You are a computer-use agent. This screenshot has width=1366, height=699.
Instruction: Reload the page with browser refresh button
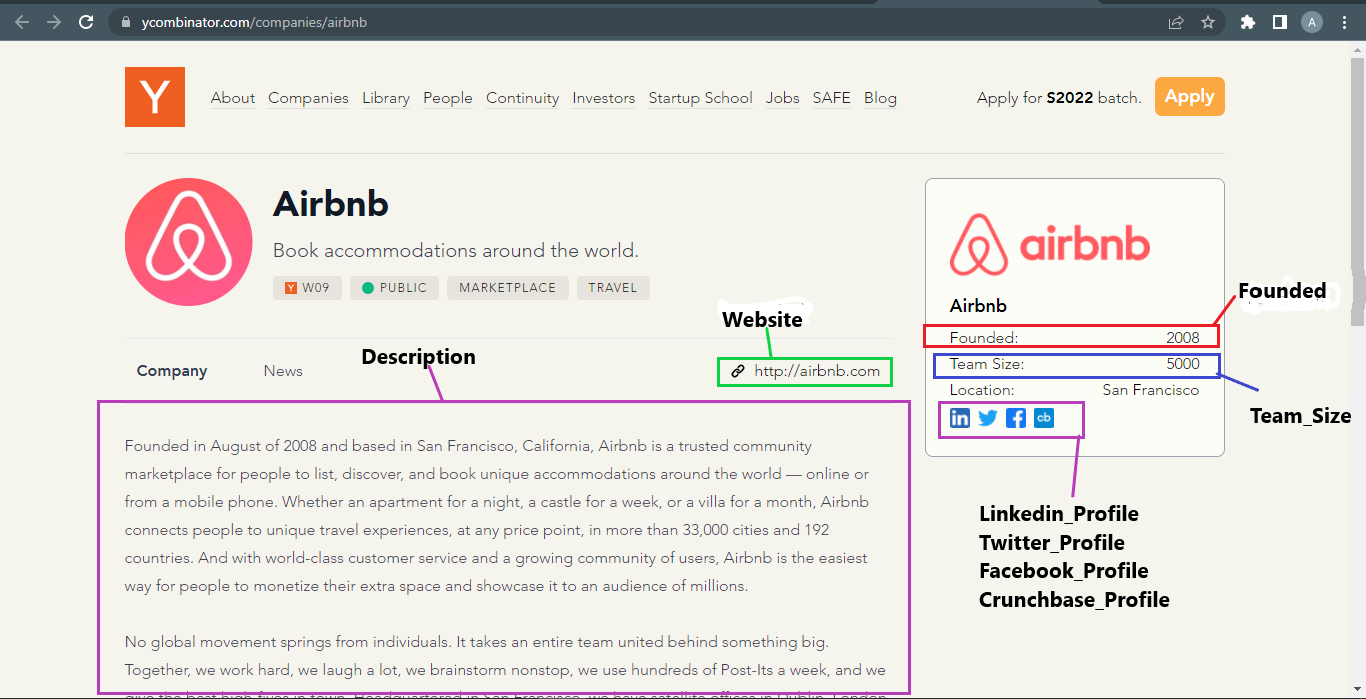pos(86,22)
